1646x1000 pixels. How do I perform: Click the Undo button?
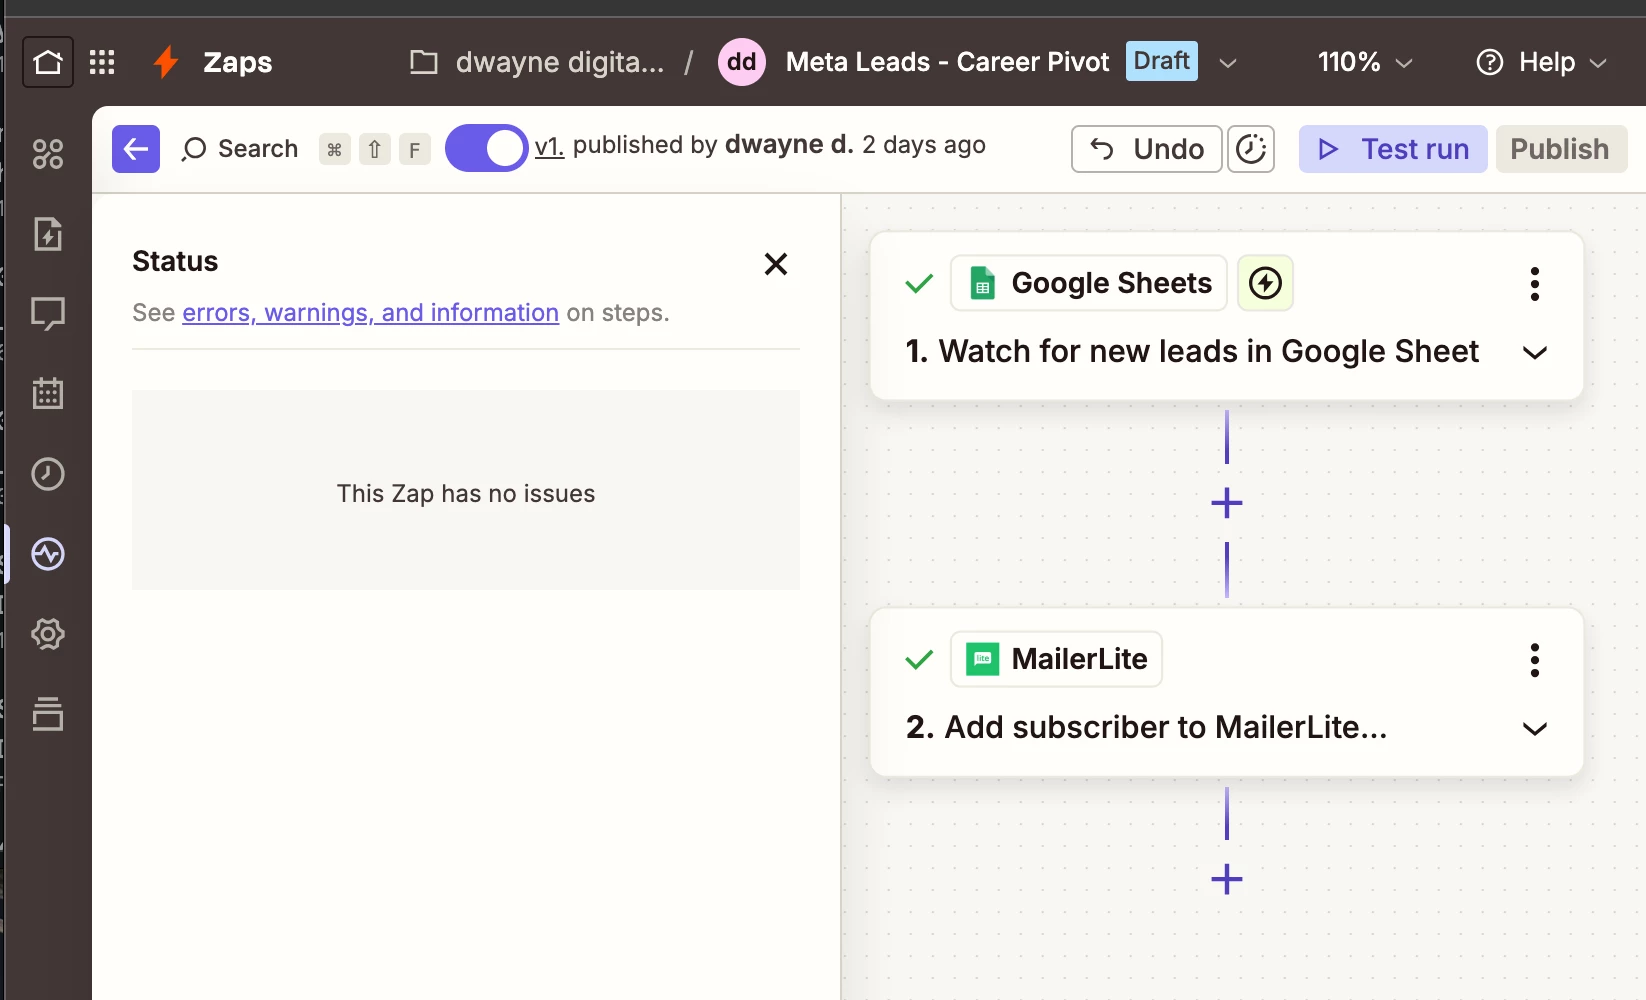1147,149
